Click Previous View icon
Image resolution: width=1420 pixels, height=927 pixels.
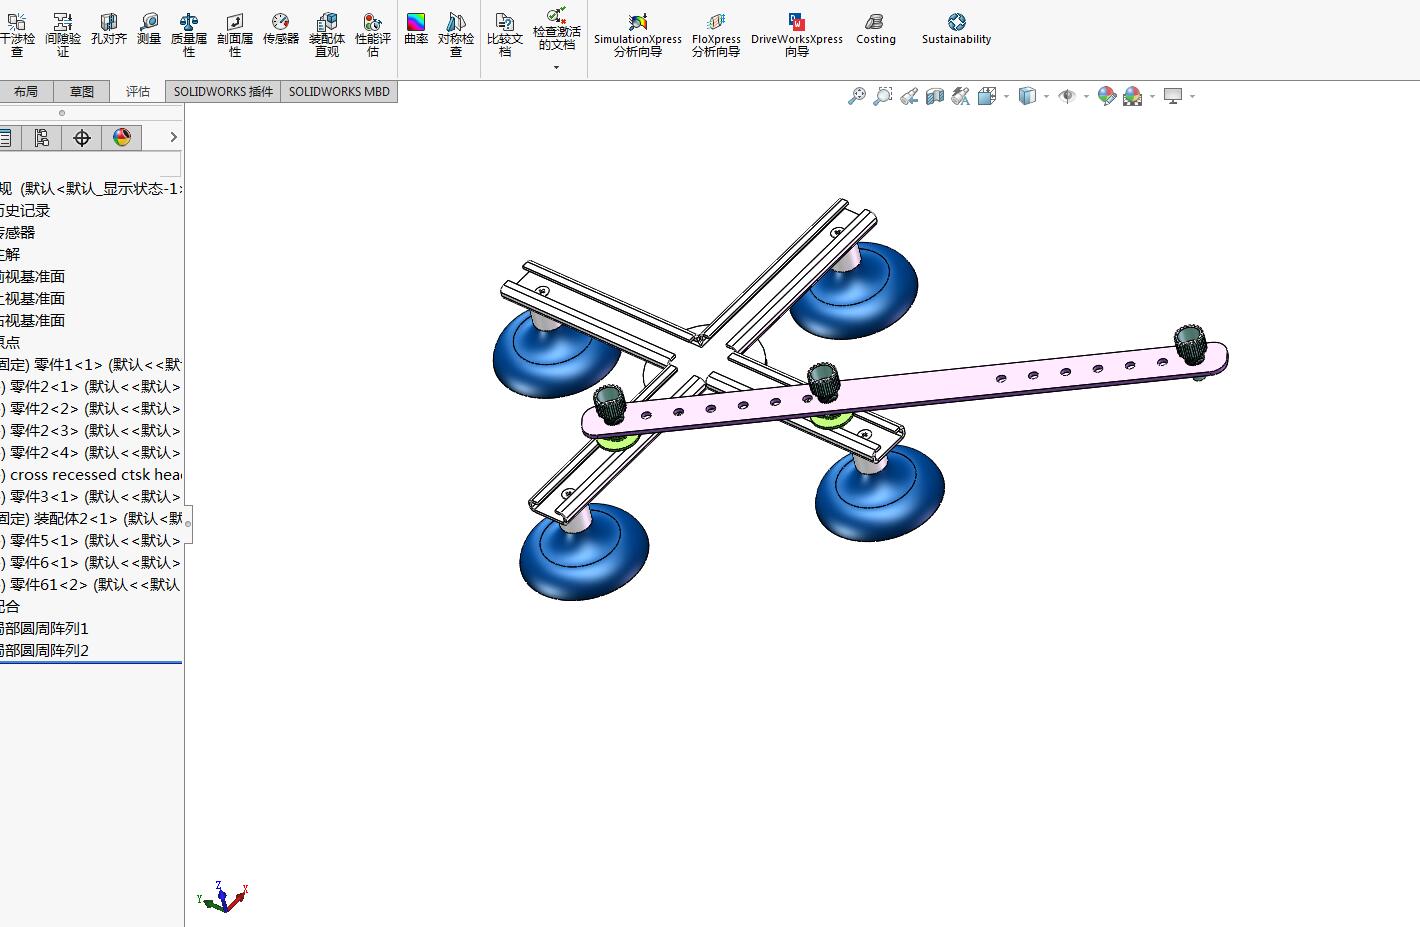tap(909, 96)
